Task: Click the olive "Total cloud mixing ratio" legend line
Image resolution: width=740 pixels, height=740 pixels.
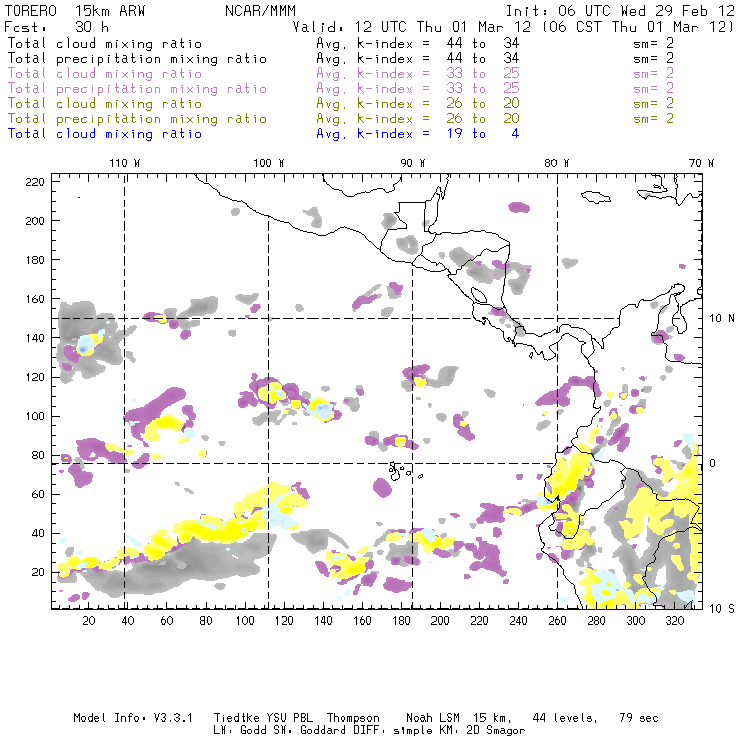Action: click(x=105, y=104)
